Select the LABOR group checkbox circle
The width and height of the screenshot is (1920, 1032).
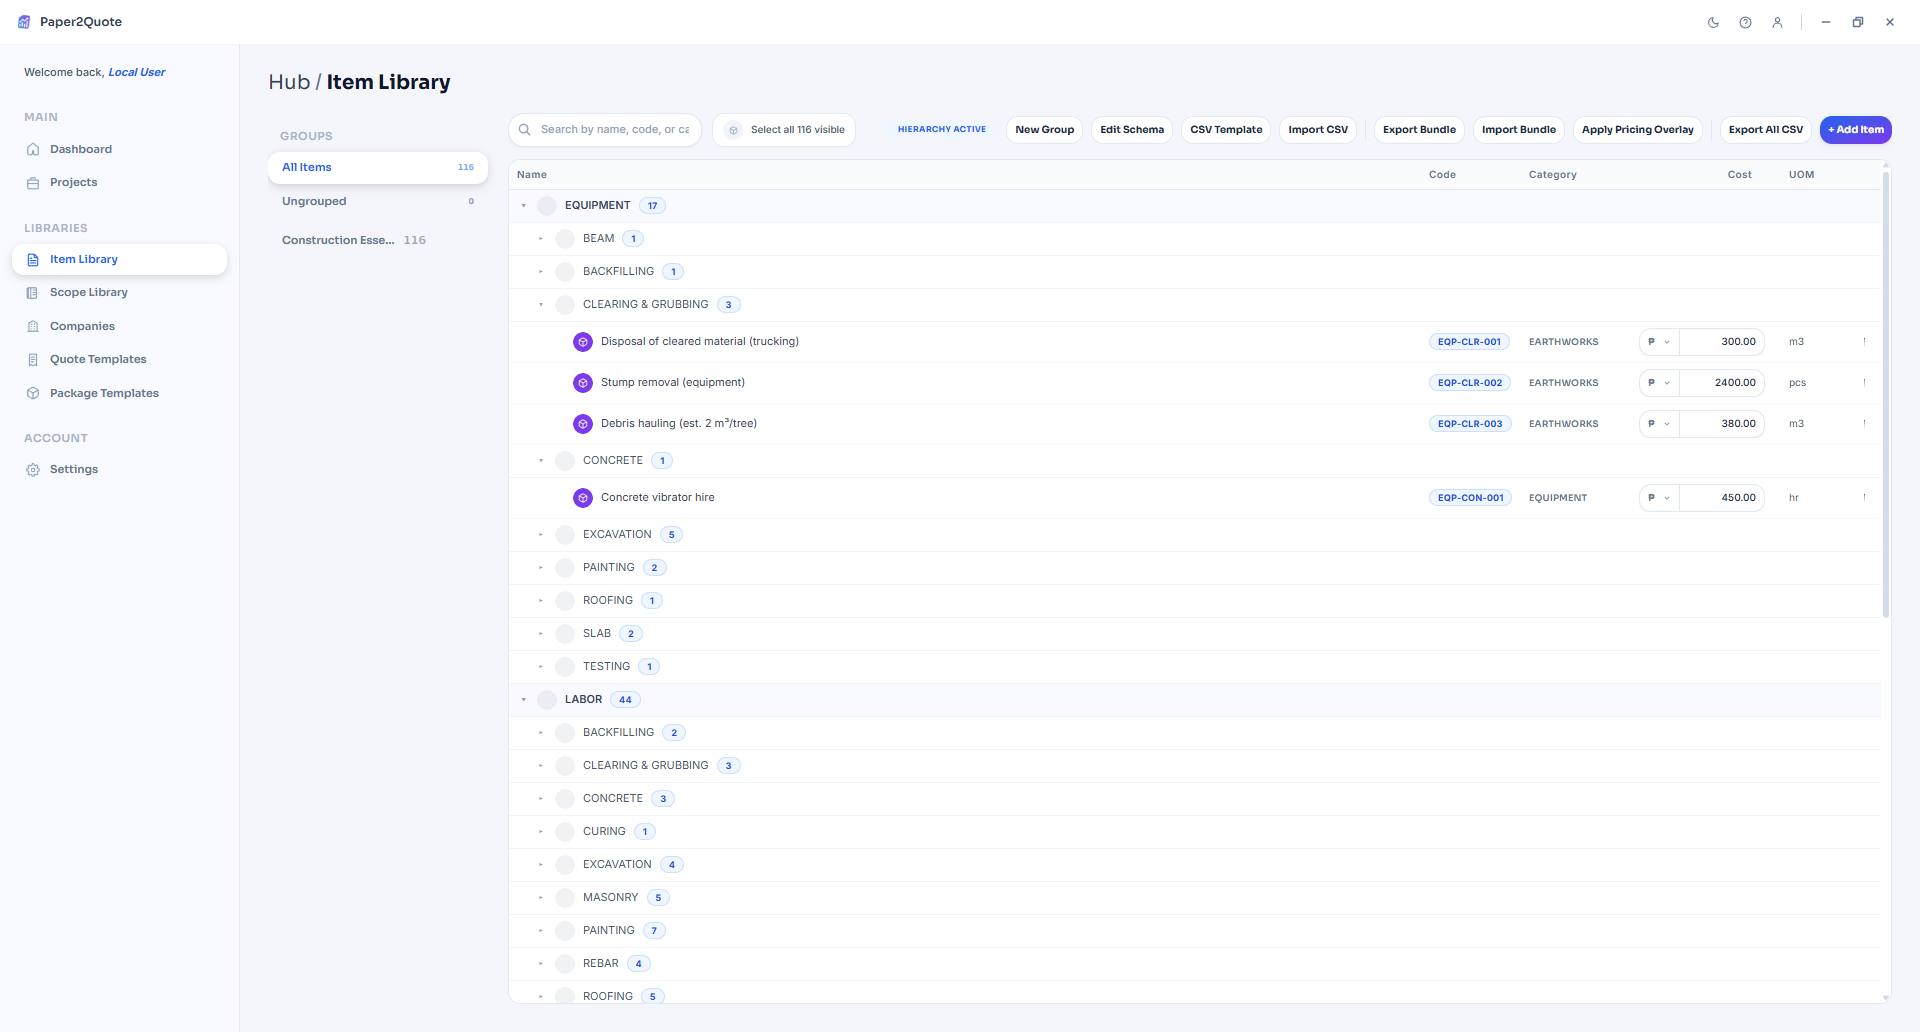[547, 700]
